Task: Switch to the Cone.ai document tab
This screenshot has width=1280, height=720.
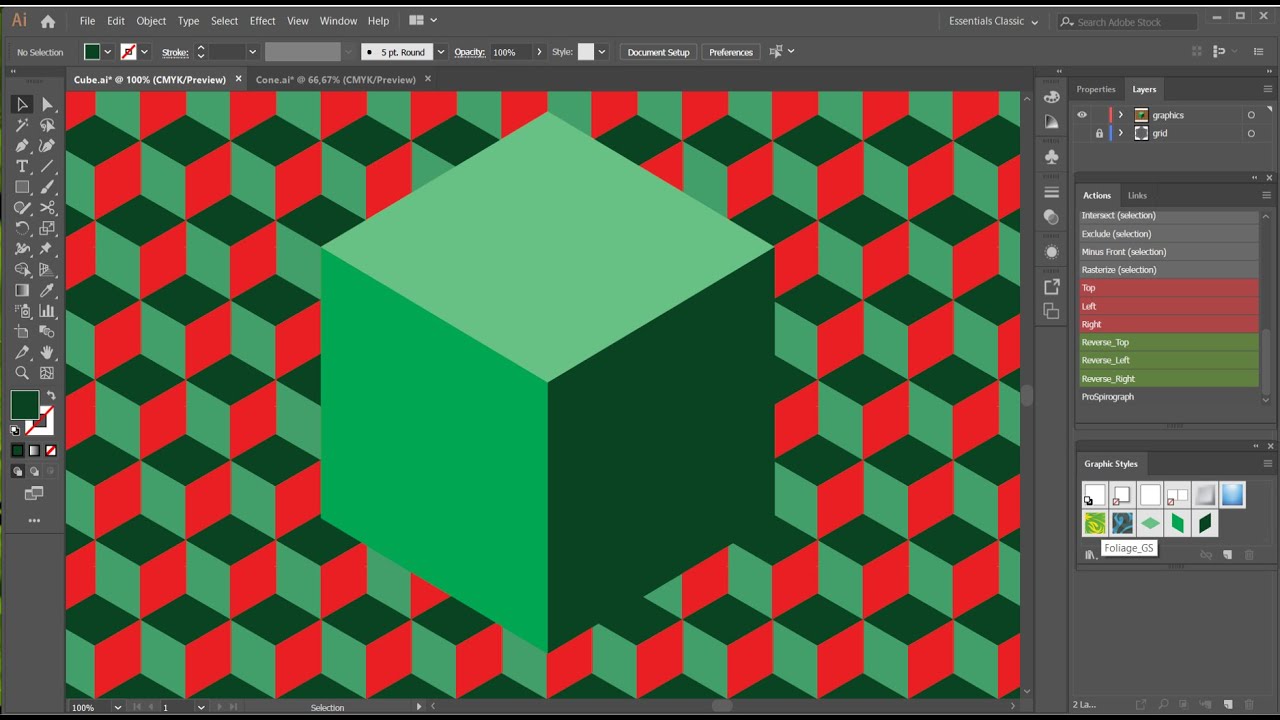Action: (x=336, y=79)
